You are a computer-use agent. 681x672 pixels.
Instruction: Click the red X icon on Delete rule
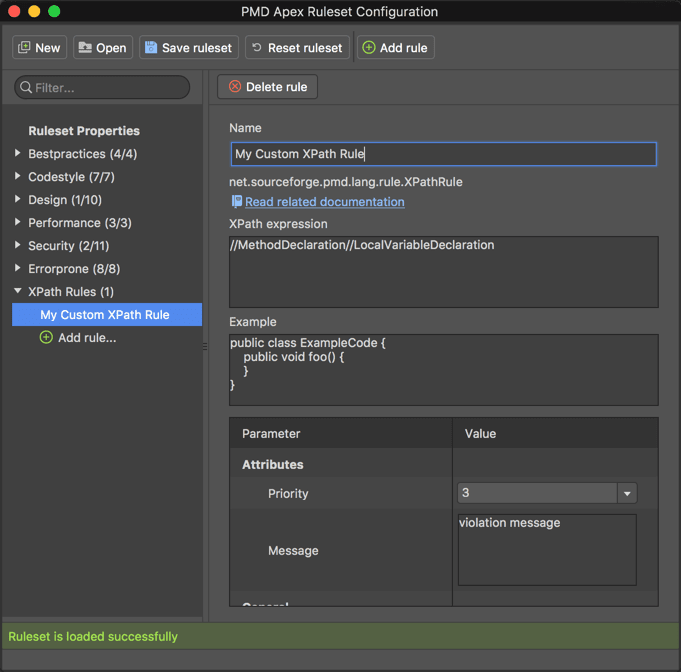coord(235,86)
